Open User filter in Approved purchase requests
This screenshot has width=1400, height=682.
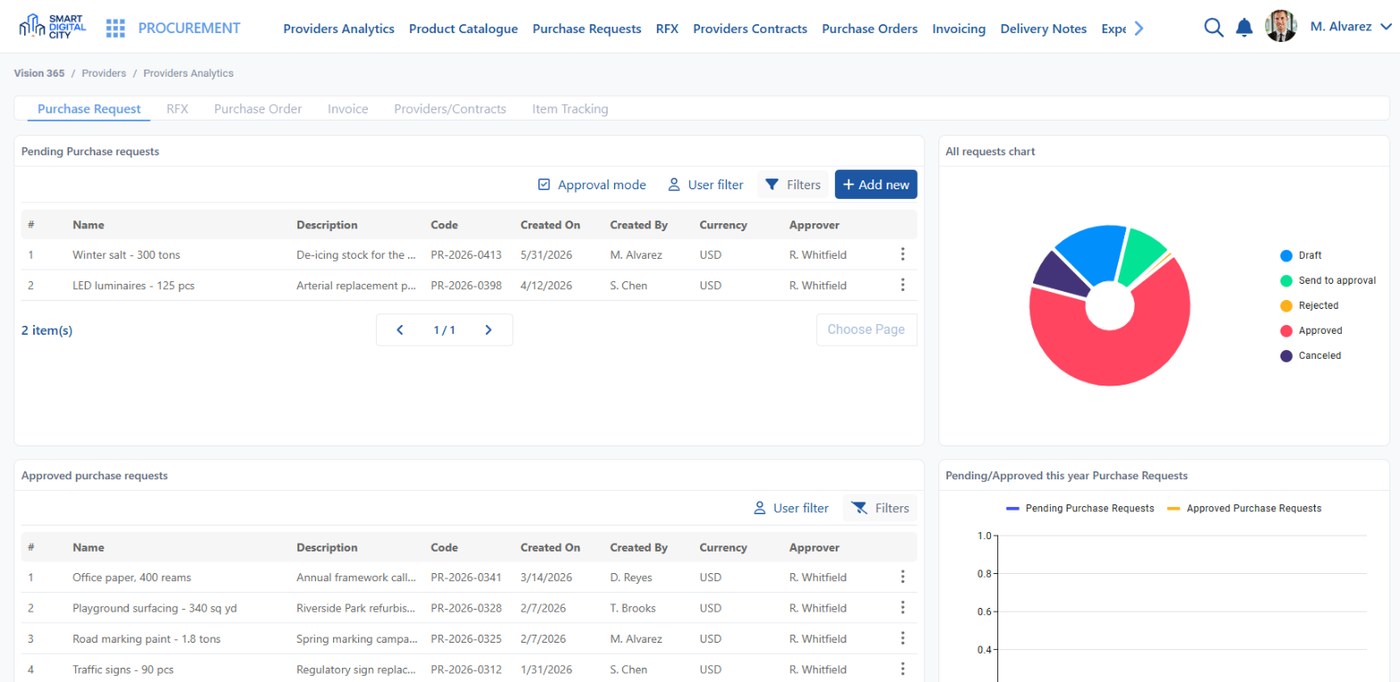[x=791, y=508]
